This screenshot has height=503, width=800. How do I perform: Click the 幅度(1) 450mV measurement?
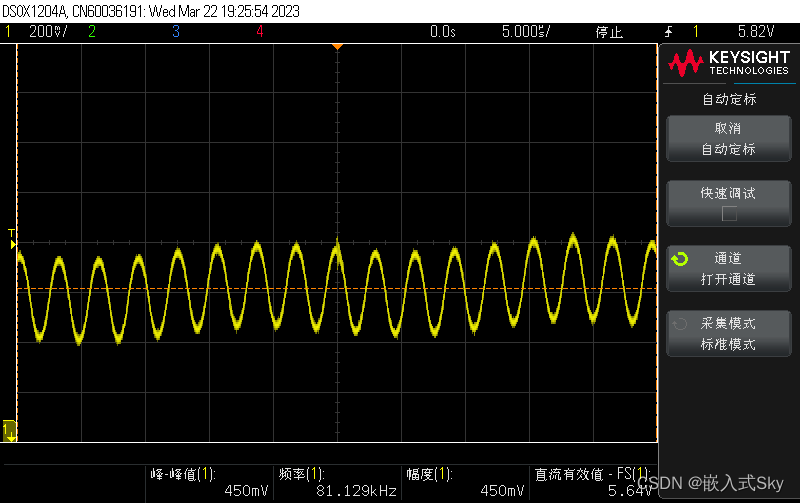point(465,483)
